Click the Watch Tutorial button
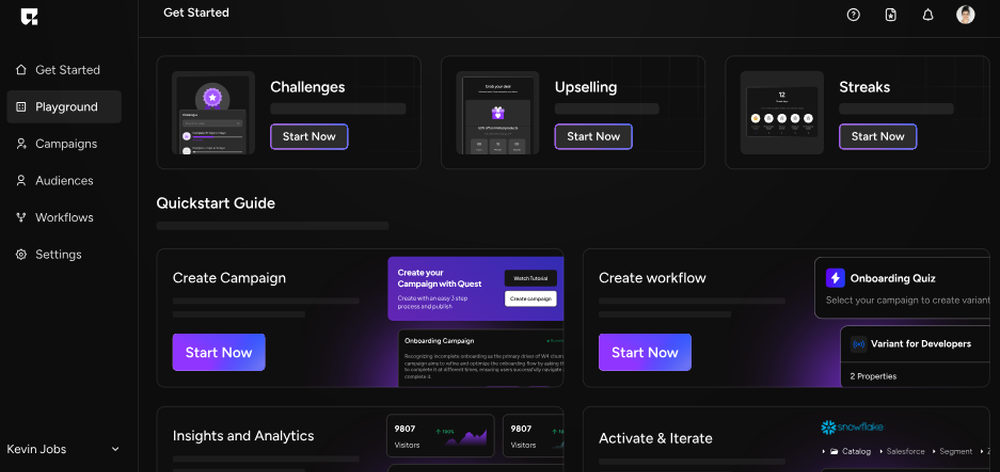The width and height of the screenshot is (1000, 472). [x=531, y=278]
